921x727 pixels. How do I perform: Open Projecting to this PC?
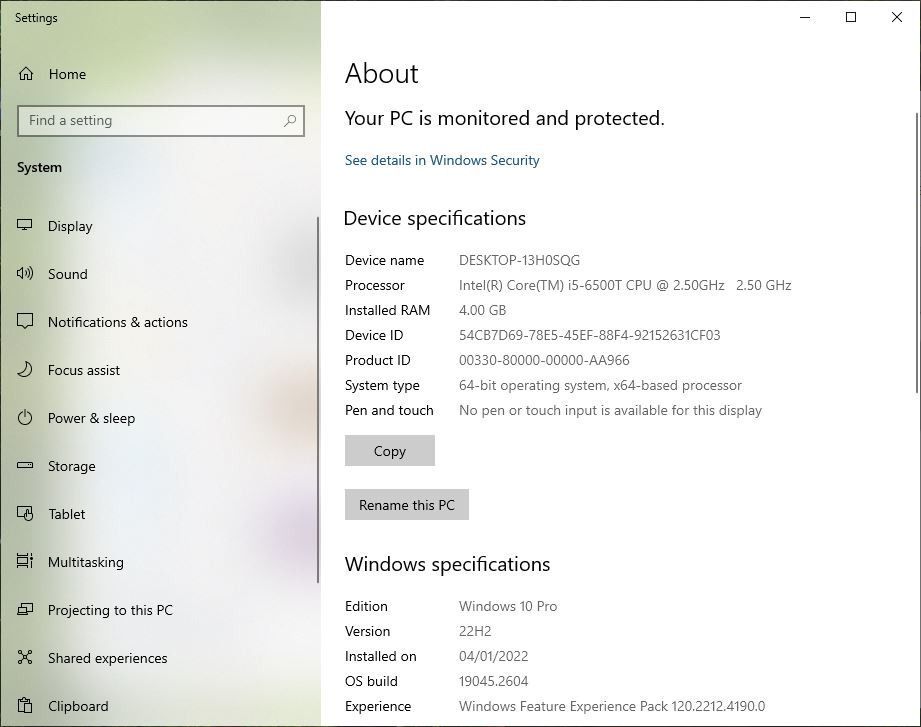click(x=160, y=610)
